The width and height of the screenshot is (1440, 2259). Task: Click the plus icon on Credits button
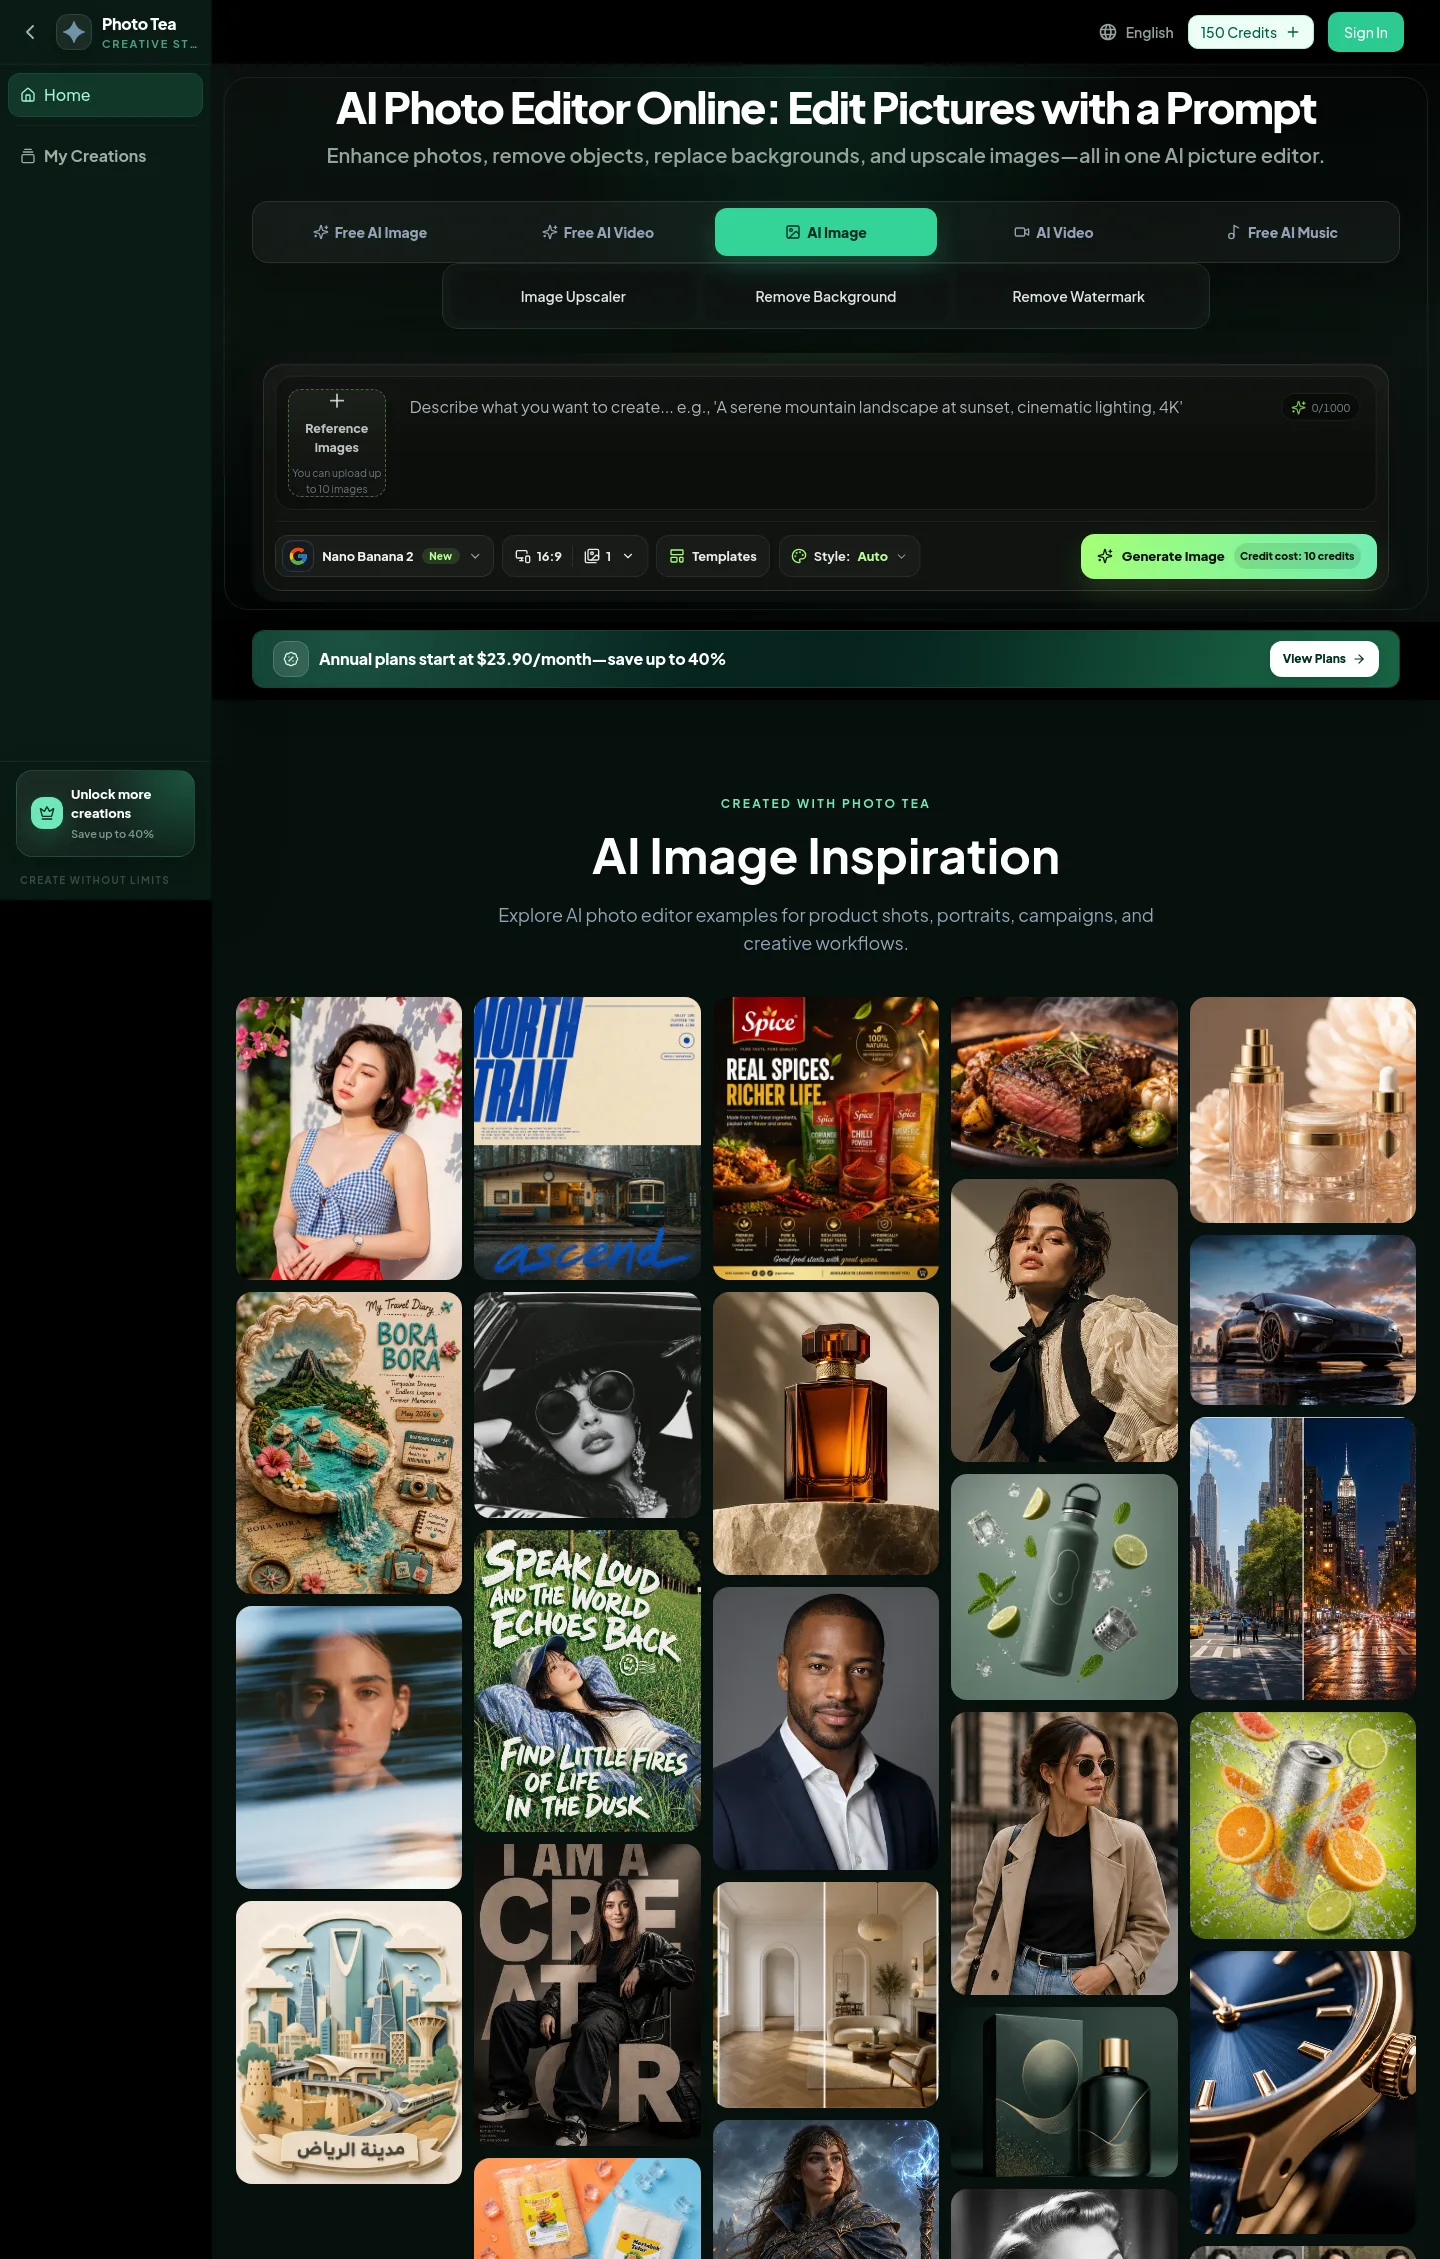point(1293,32)
